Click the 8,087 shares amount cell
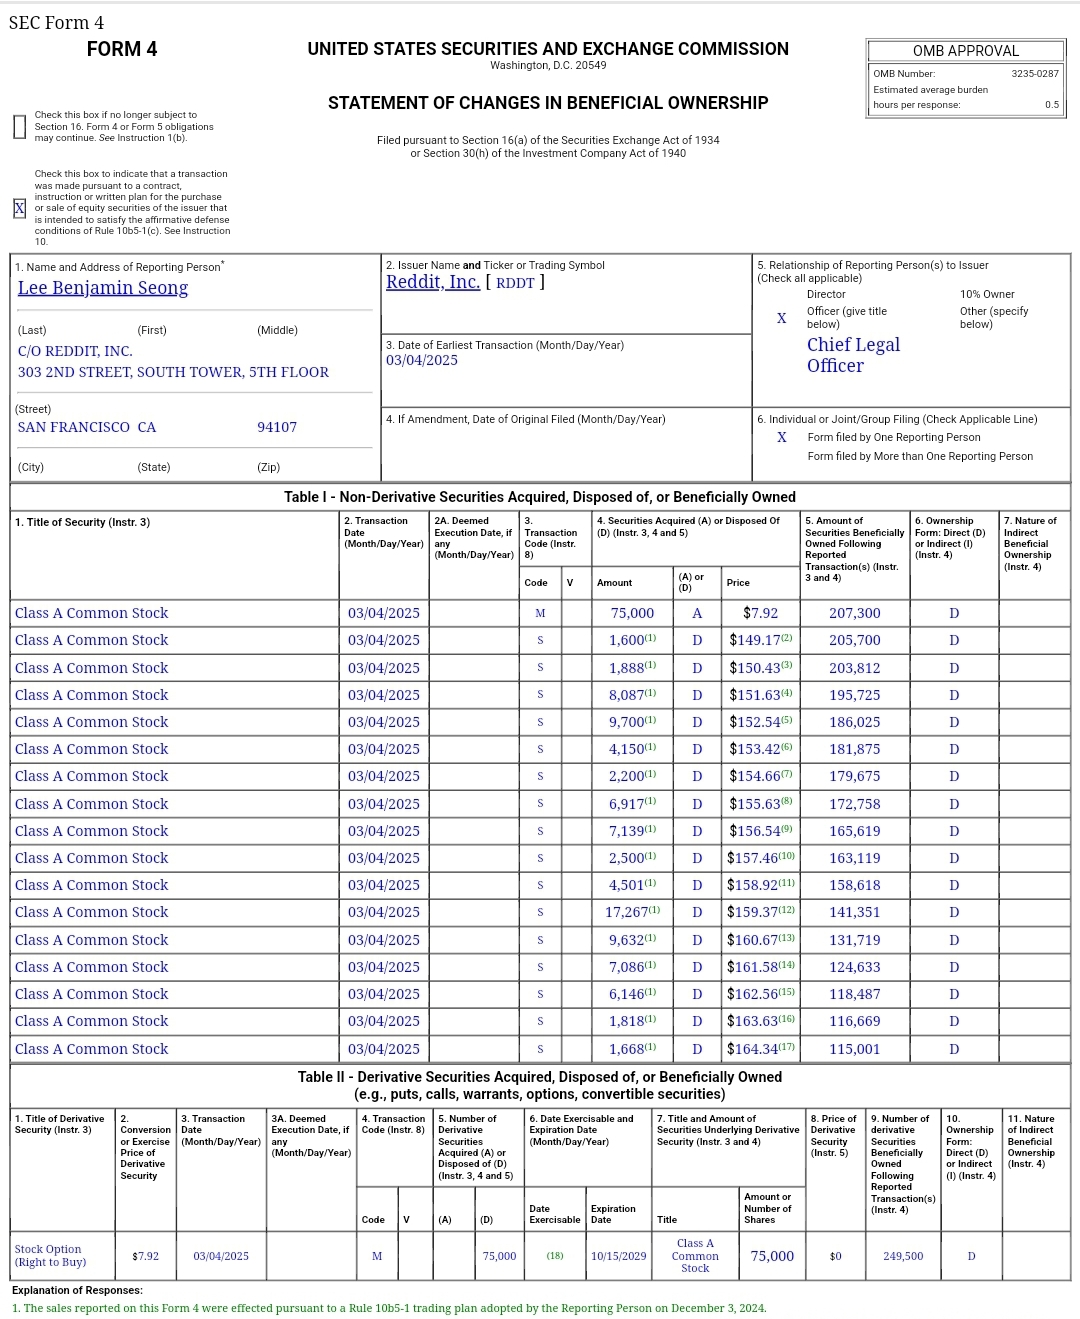1080x1319 pixels. pos(633,695)
